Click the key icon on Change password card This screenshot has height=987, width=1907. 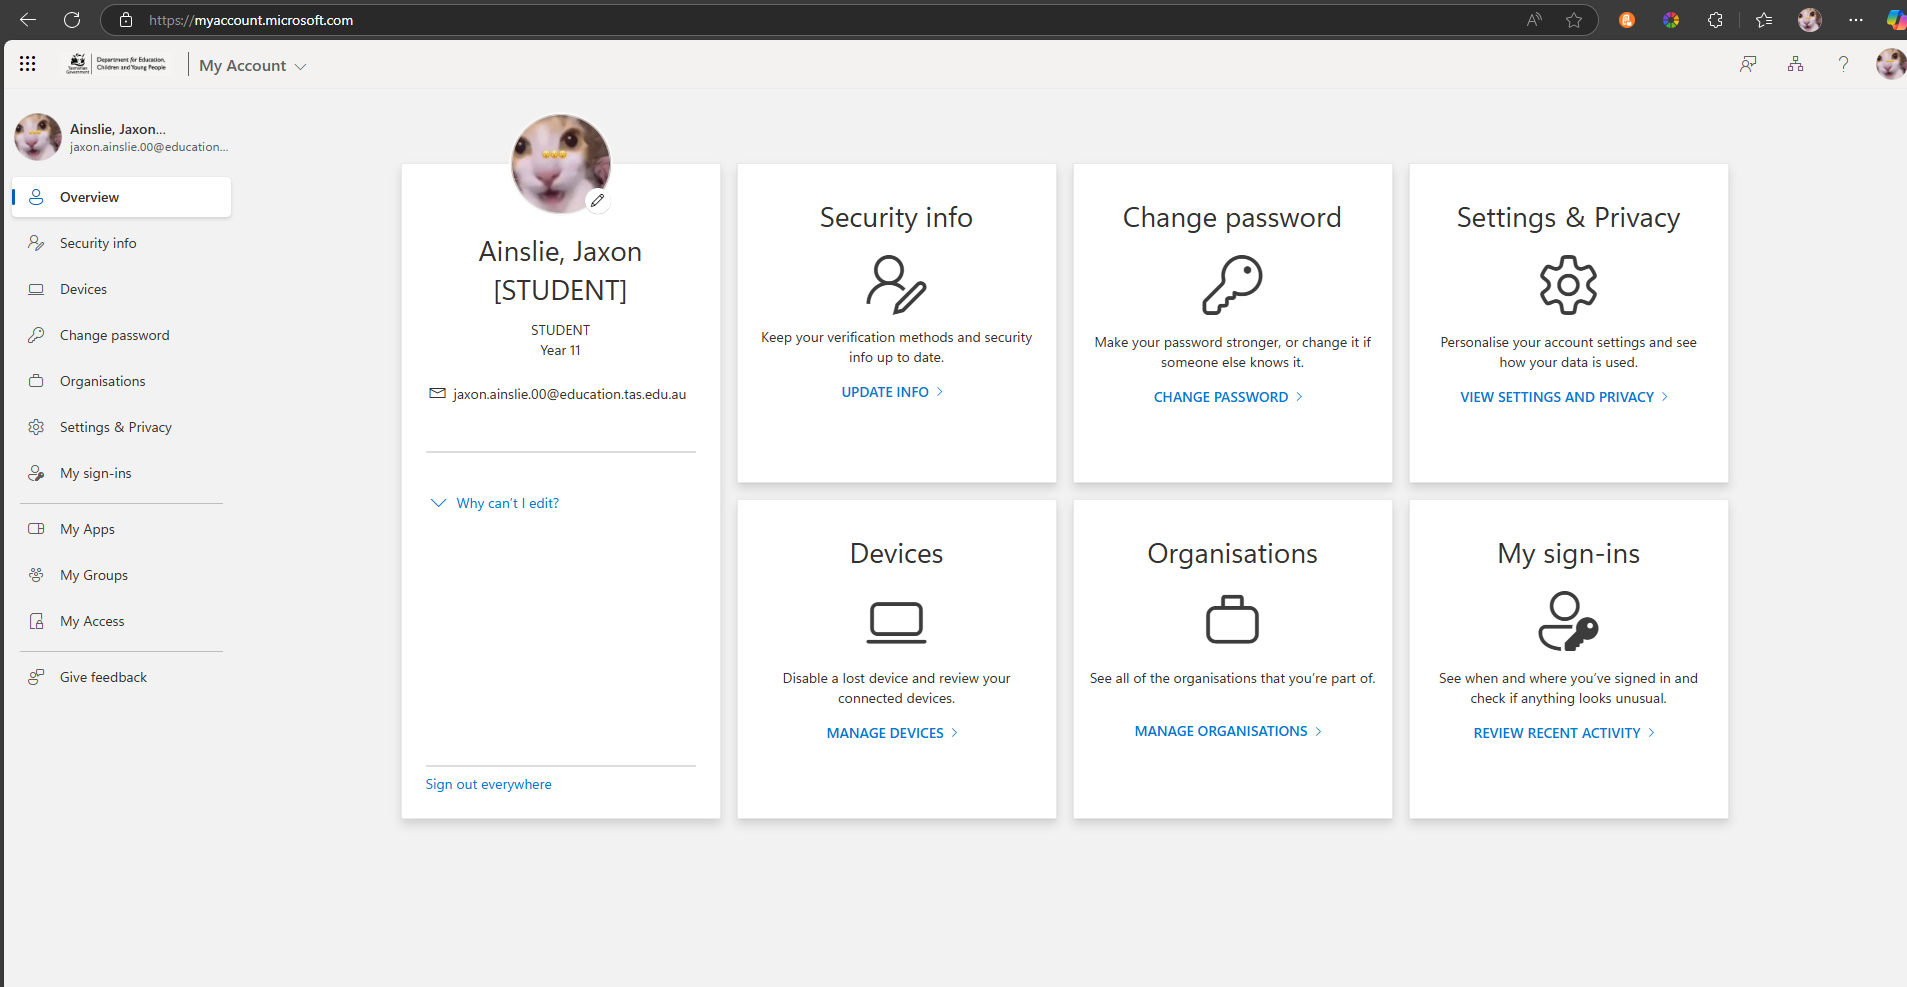pos(1232,285)
